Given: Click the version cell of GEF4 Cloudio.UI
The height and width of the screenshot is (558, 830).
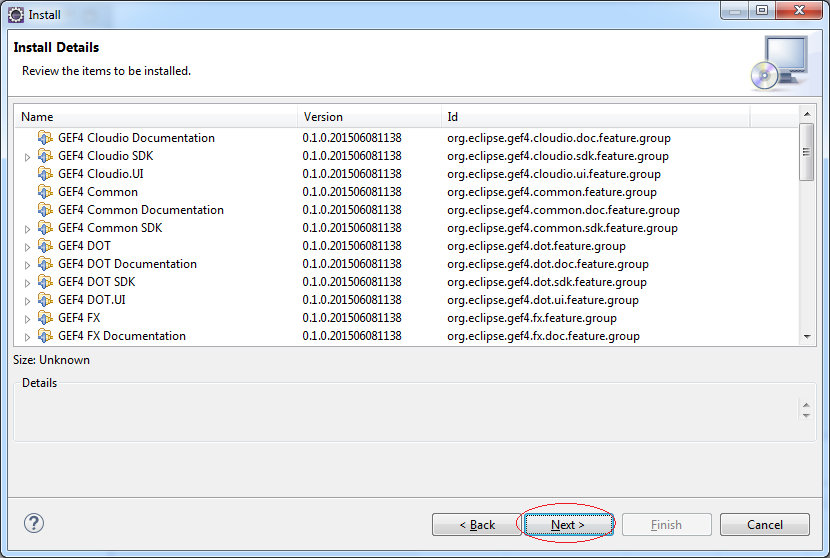Looking at the screenshot, I should pyautogui.click(x=352, y=174).
